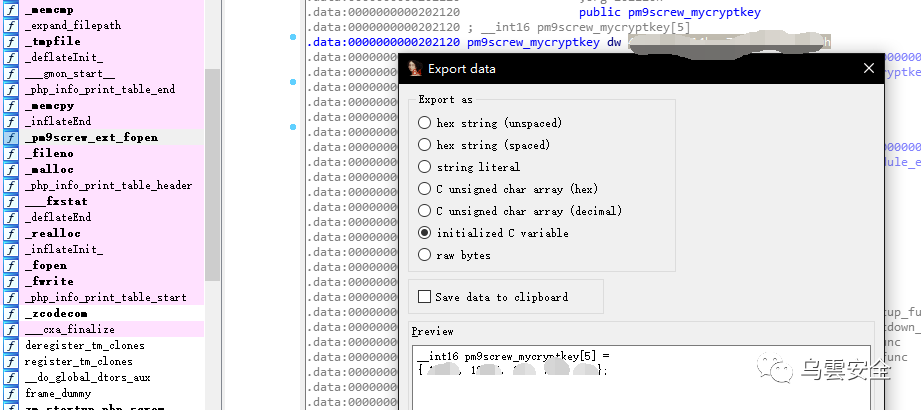Click function icon beside ___cxa_finalize

[x=11, y=330]
